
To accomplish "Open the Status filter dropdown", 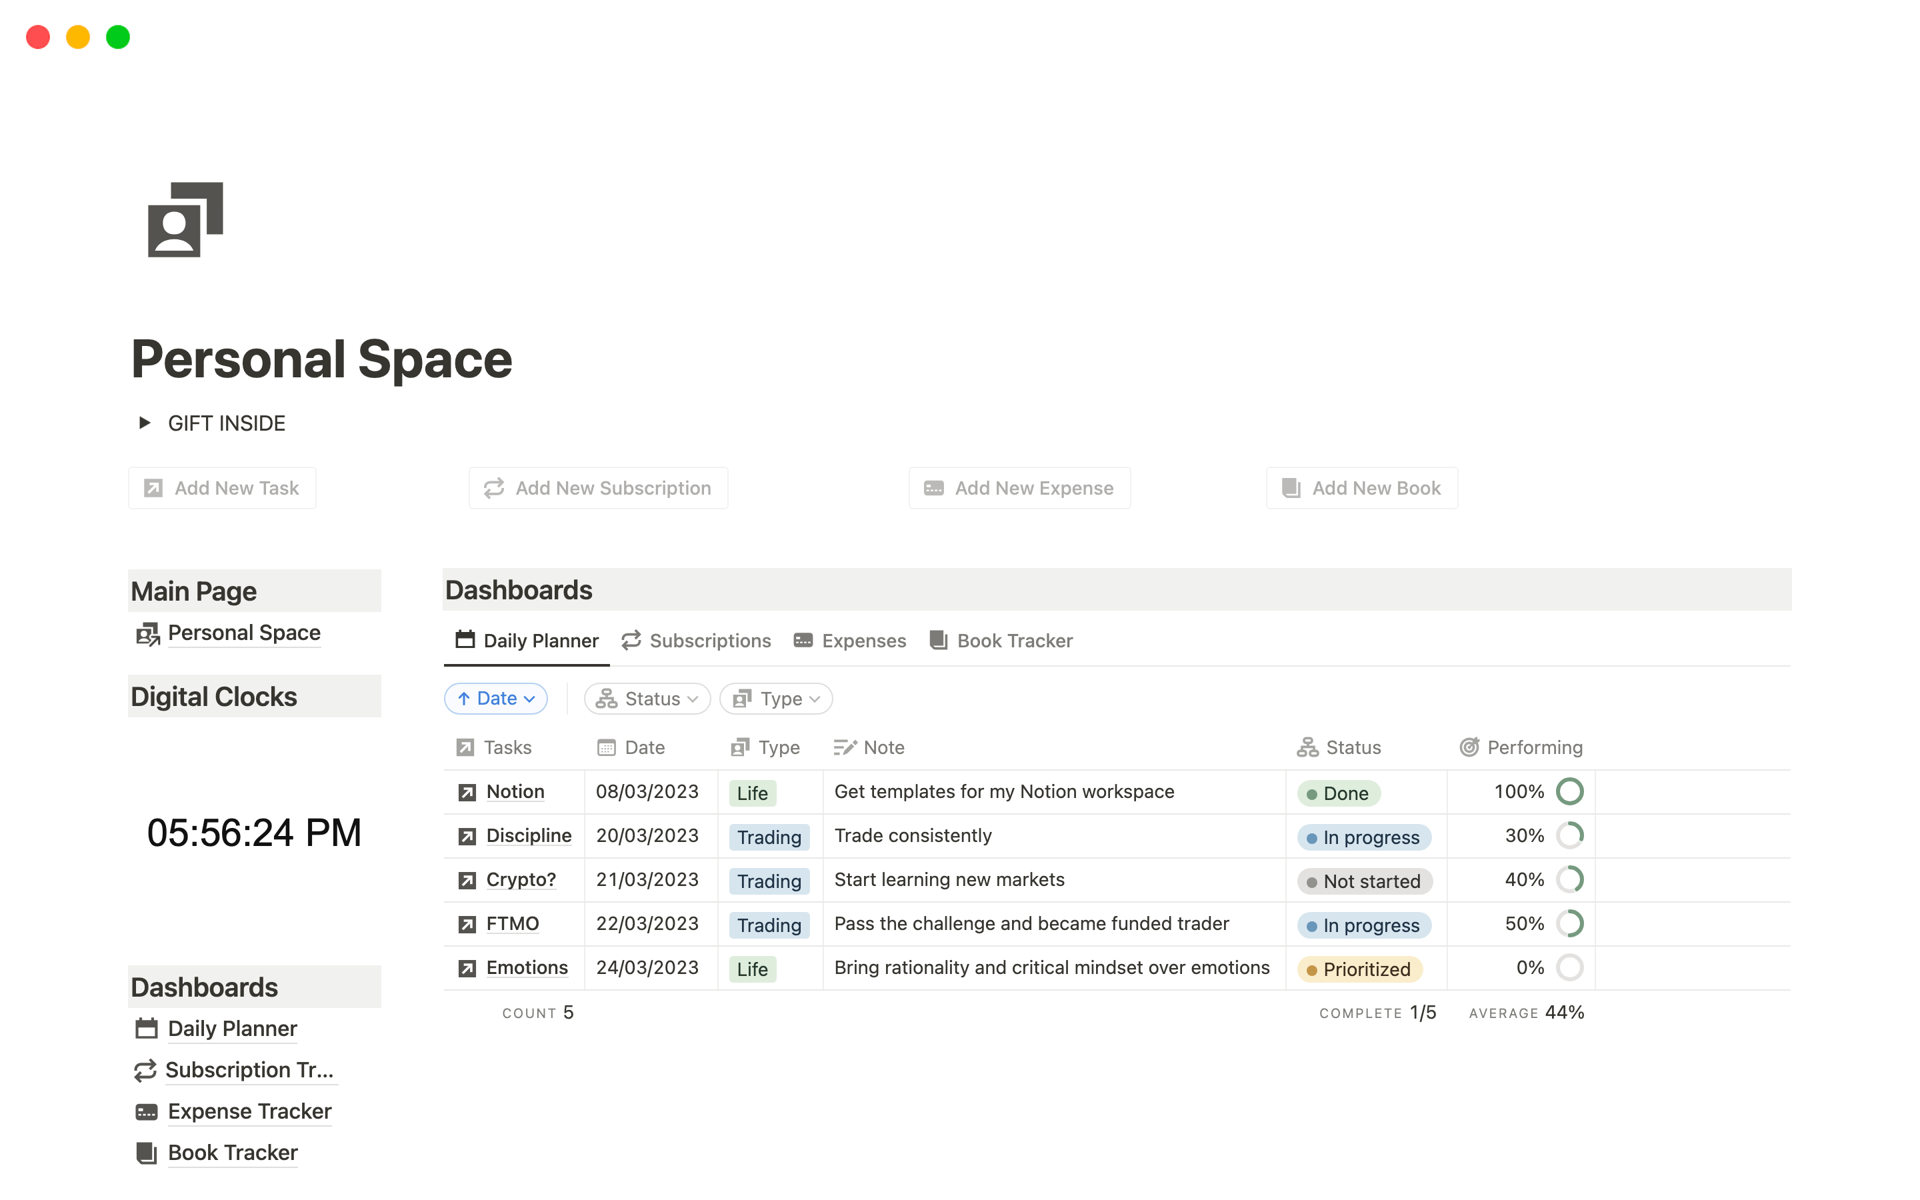I will 646,698.
